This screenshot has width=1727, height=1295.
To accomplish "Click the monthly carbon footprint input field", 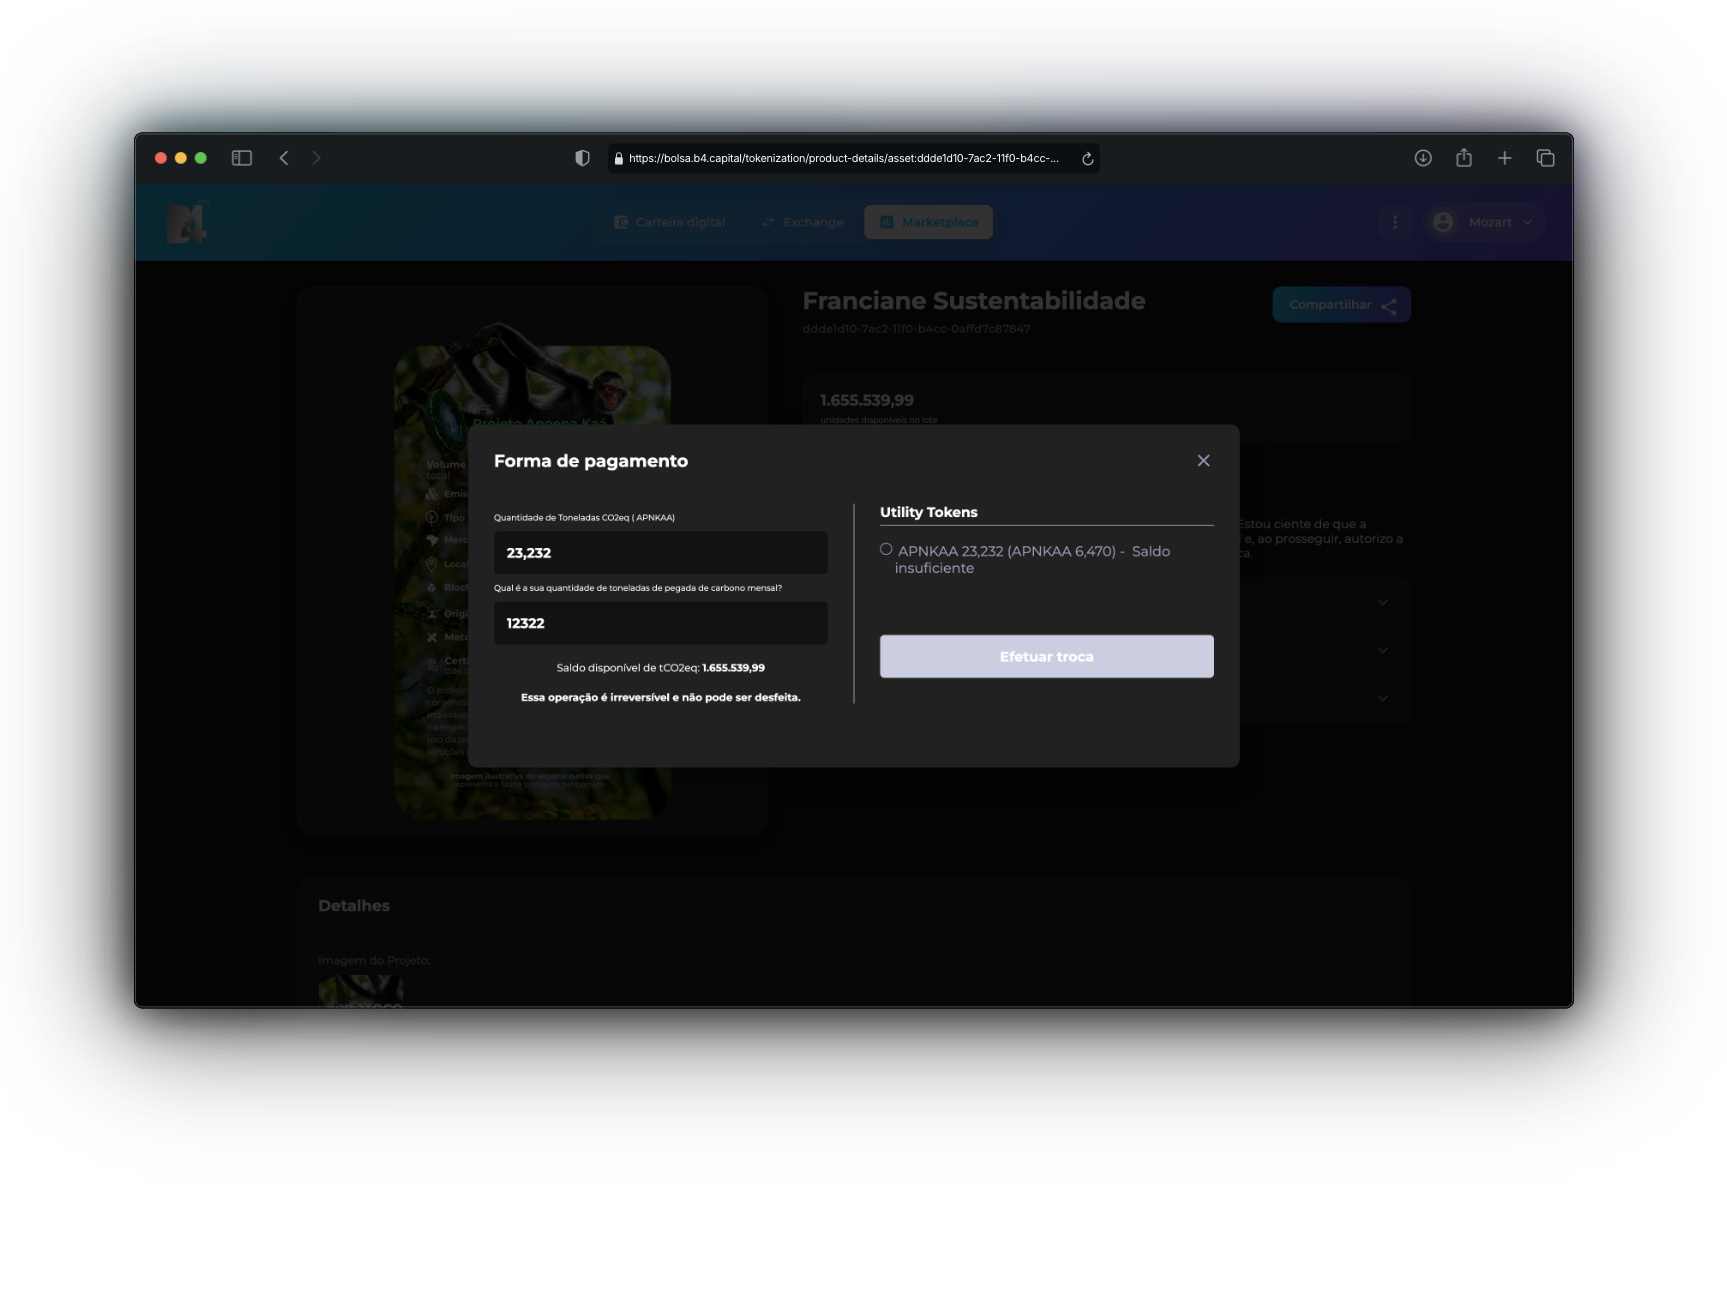I will click(660, 623).
